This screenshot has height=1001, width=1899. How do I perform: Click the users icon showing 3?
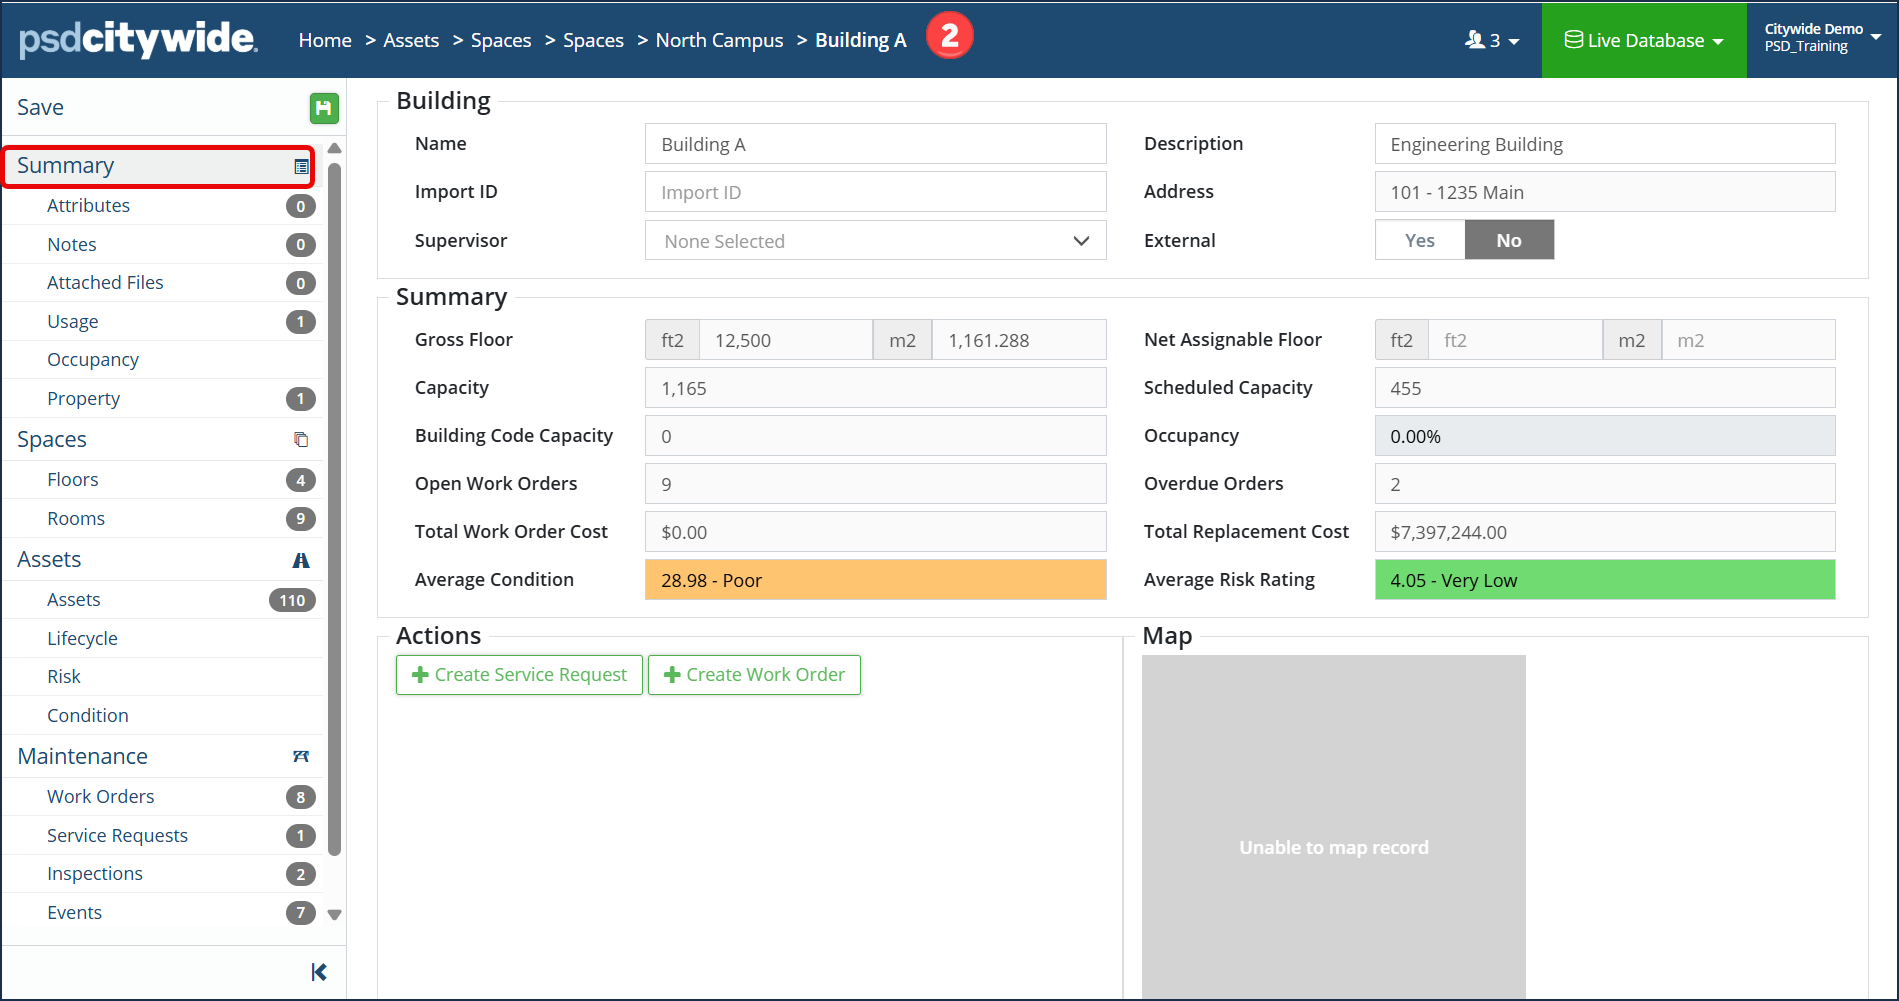[x=1492, y=40]
